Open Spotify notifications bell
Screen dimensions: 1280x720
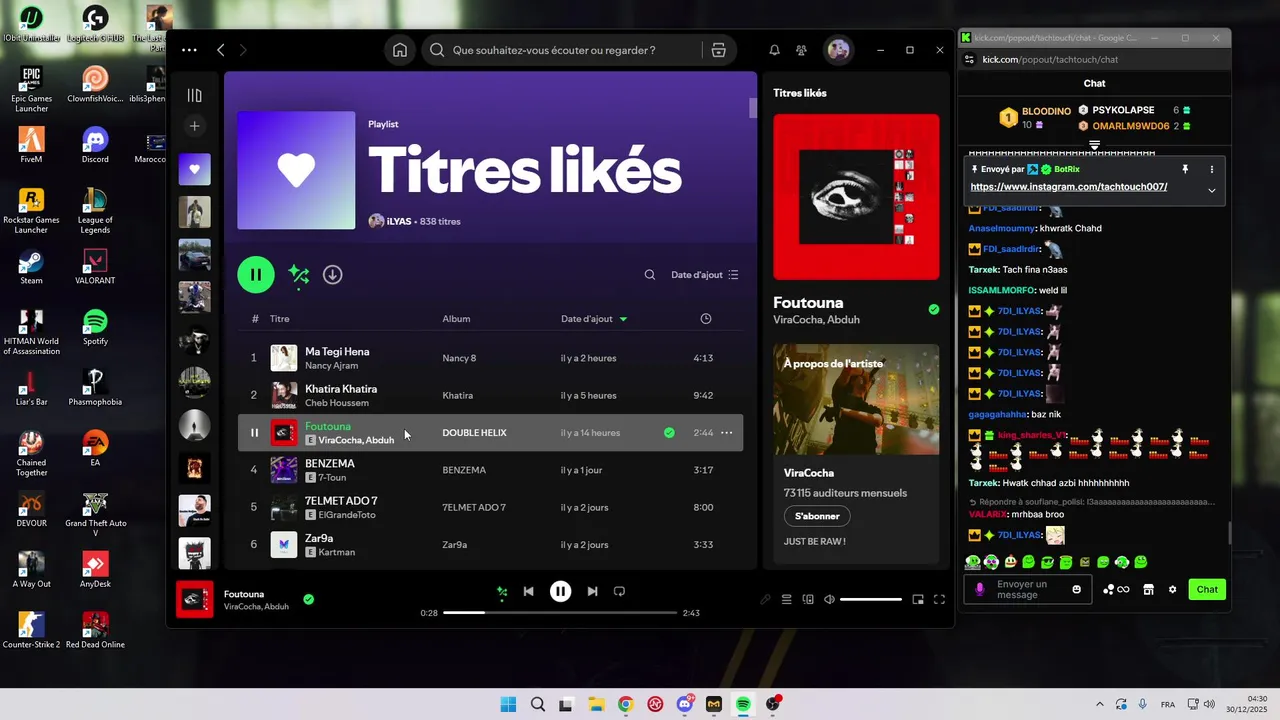coord(774,50)
